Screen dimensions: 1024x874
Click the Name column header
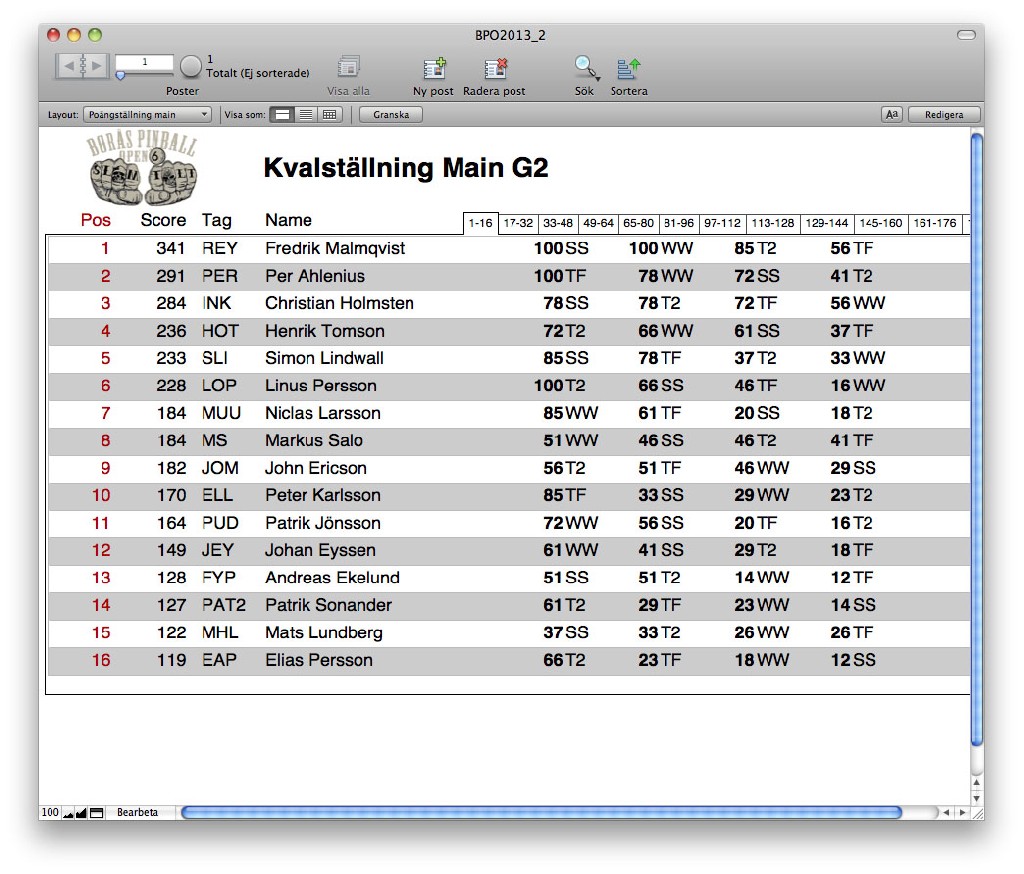[288, 220]
